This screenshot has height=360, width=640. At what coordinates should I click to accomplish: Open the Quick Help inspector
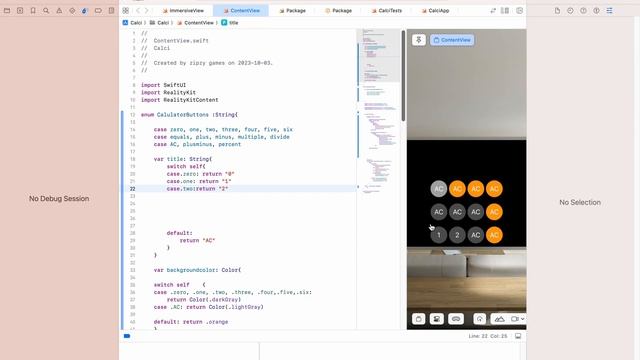583,11
